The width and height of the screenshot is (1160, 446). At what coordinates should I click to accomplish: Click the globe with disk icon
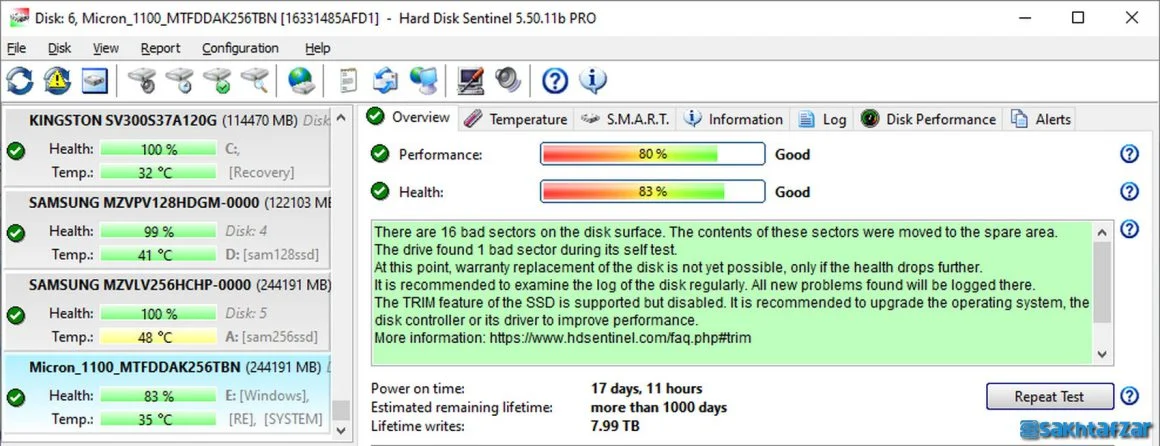(300, 80)
